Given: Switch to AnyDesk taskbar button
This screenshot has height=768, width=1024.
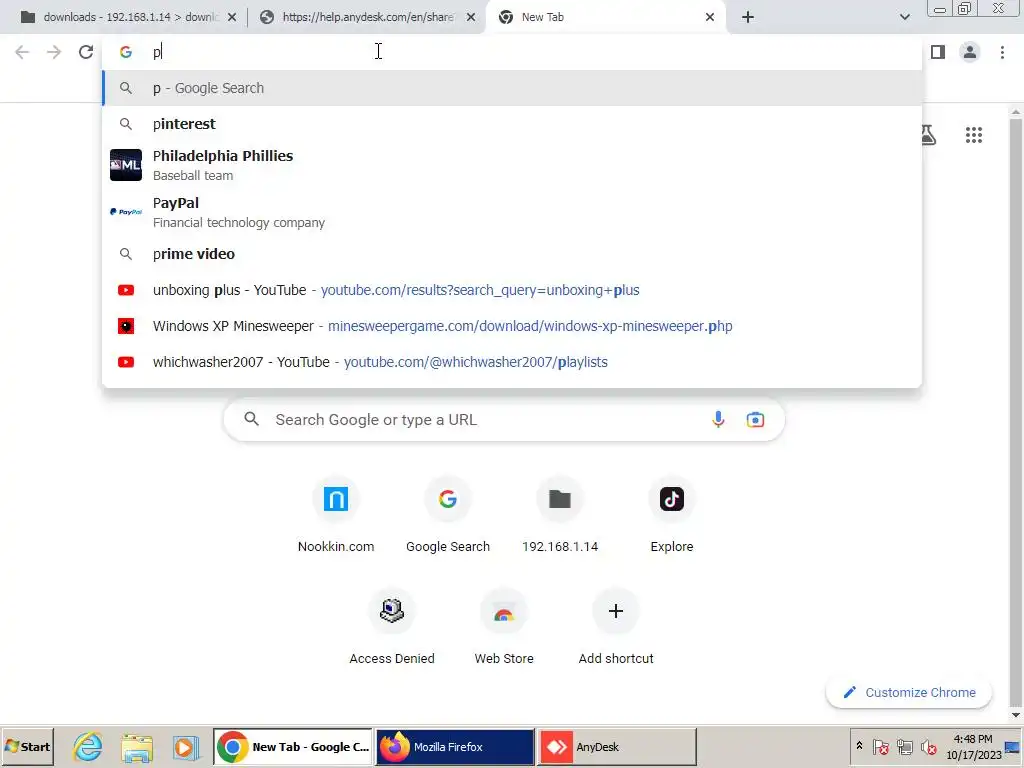Looking at the screenshot, I should [617, 747].
